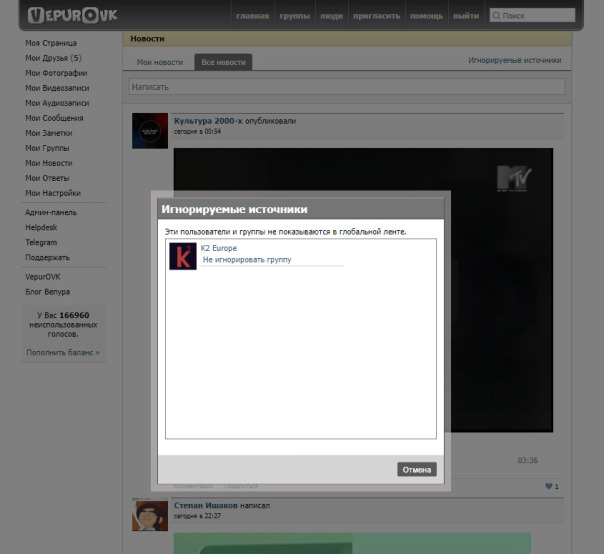Open VepurOVK sidebar link
Screen dimensions: 604x554
43,277
